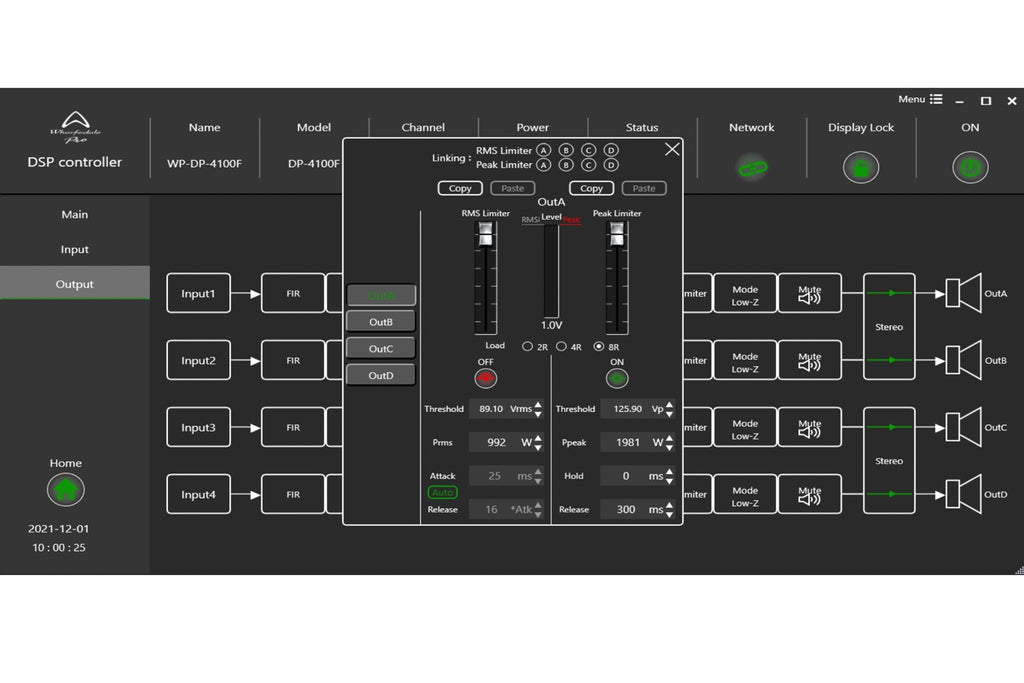Viewport: 1024px width, 683px height.
Task: Select the Main tab in sidebar
Action: tap(74, 214)
